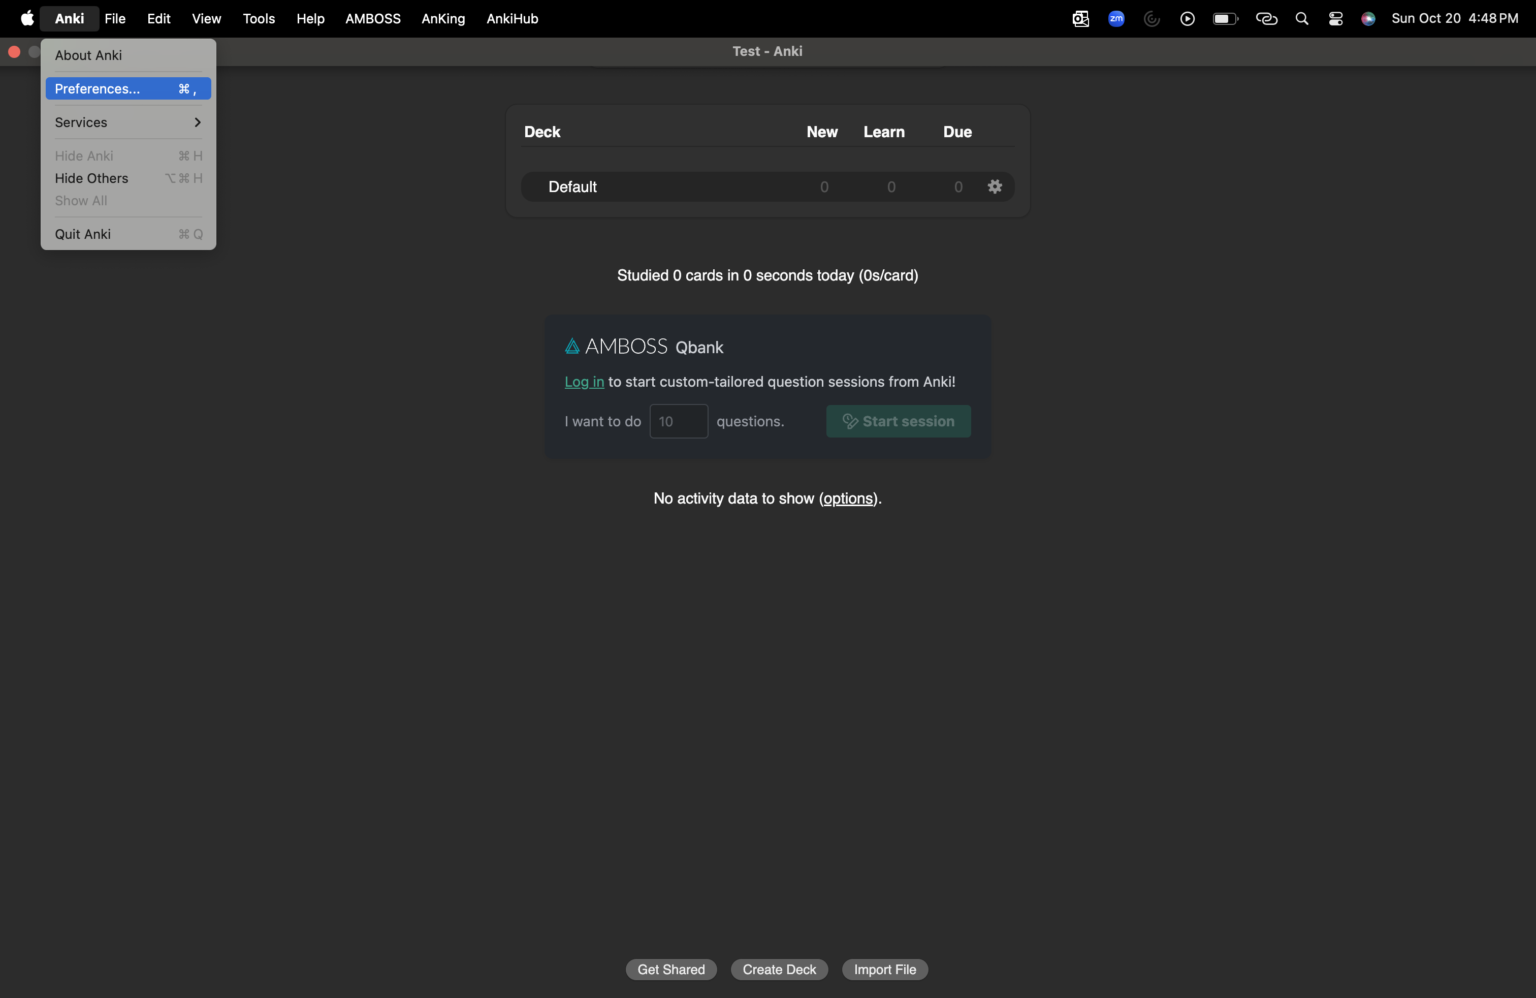Select About Anki
The width and height of the screenshot is (1536, 998).
pos(128,55)
